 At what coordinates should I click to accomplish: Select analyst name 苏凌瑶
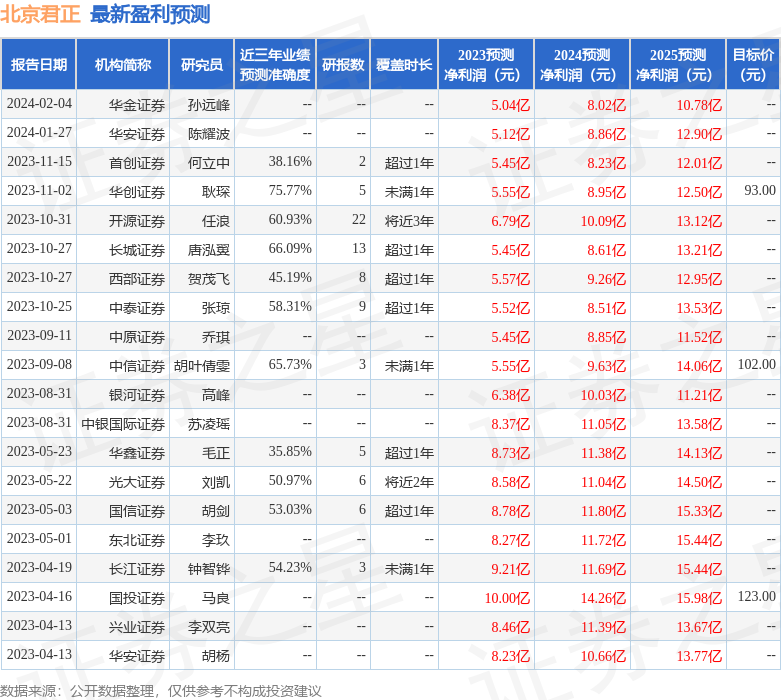pos(209,423)
